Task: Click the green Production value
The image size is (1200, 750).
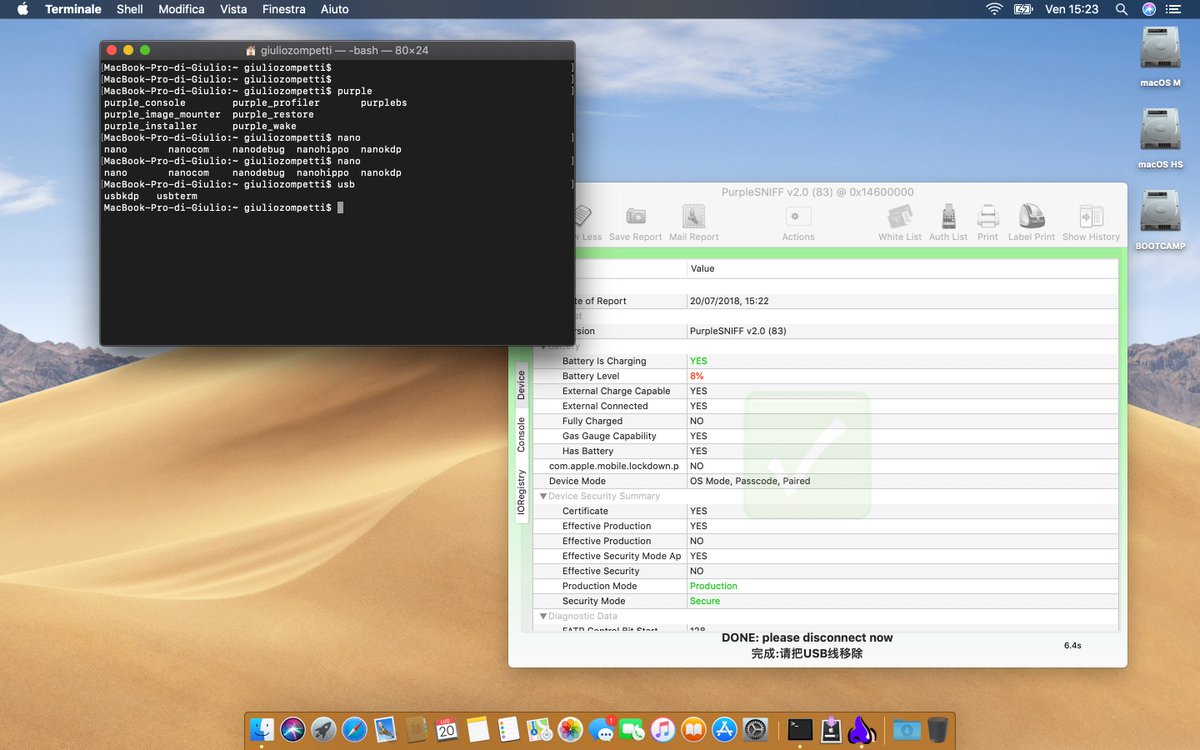Action: pos(713,586)
